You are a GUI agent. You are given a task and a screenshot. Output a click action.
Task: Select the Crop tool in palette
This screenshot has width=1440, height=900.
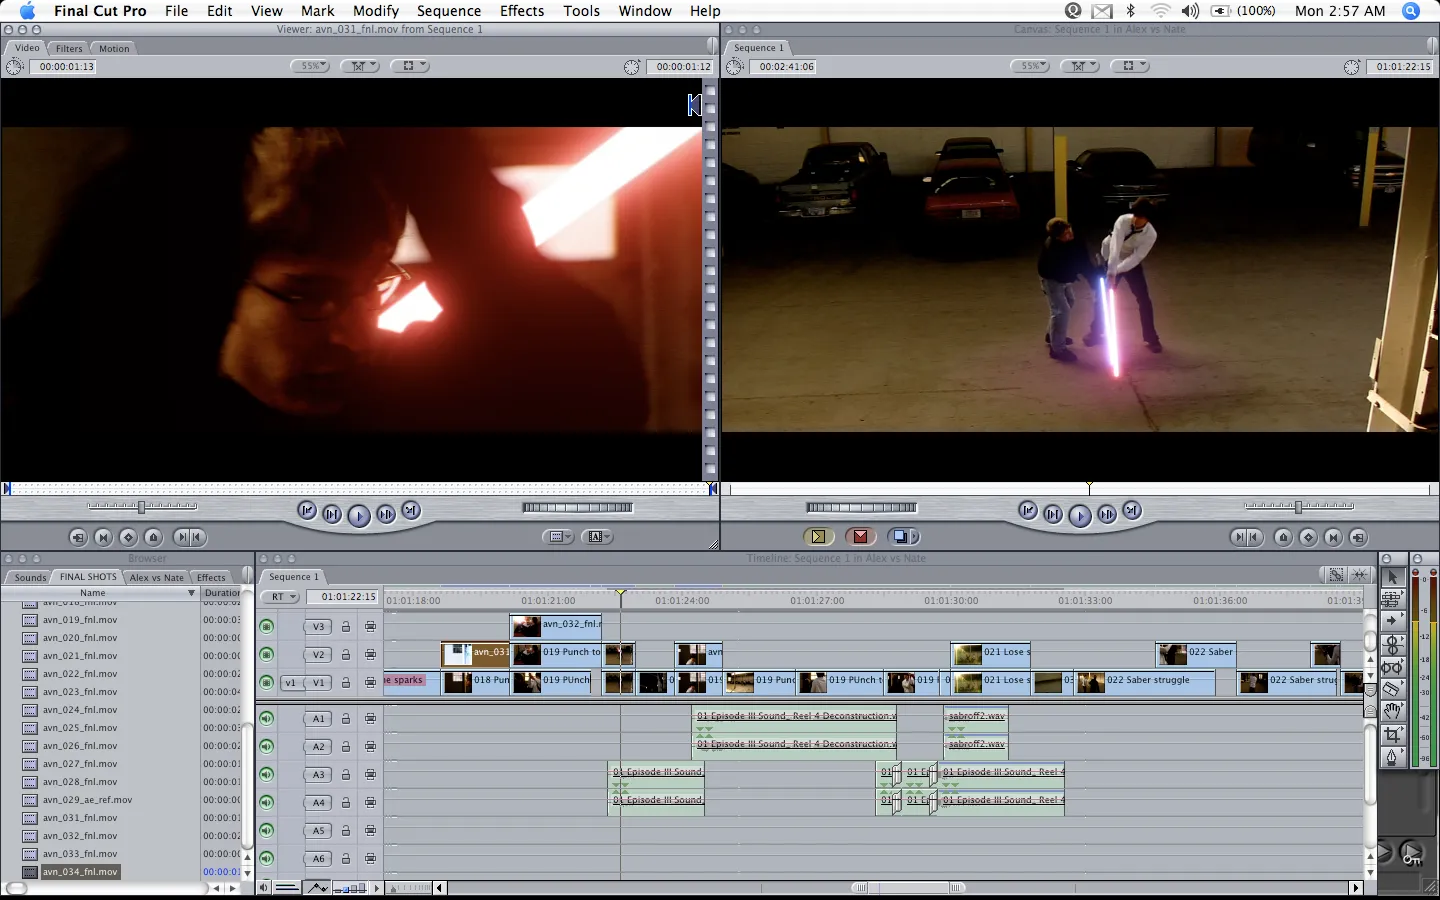(x=1392, y=735)
